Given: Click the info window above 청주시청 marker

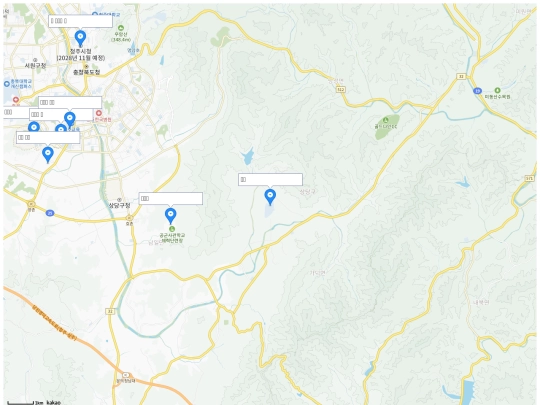Looking at the screenshot, I should [x=80, y=21].
